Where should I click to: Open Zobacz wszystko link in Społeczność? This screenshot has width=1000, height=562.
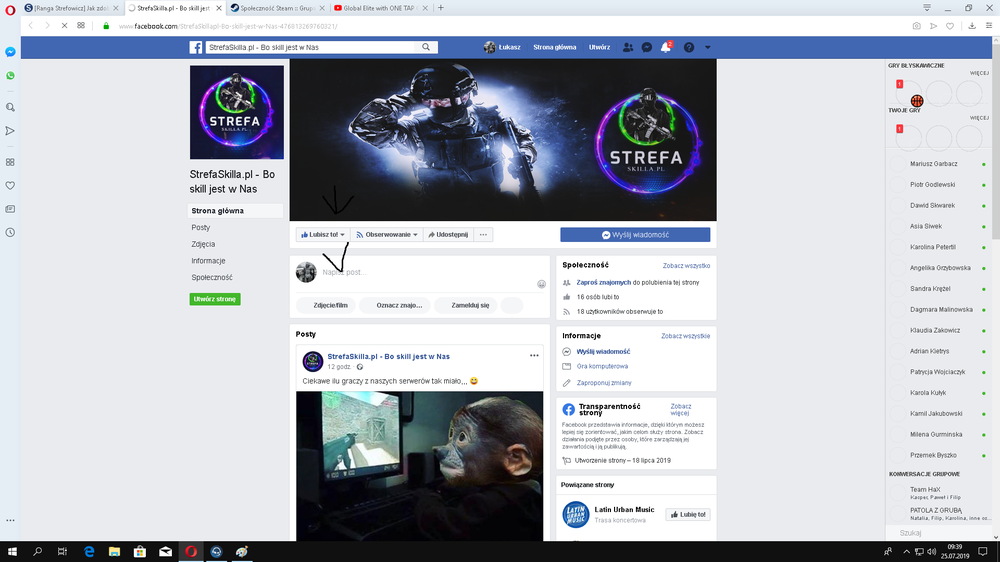[x=686, y=265]
